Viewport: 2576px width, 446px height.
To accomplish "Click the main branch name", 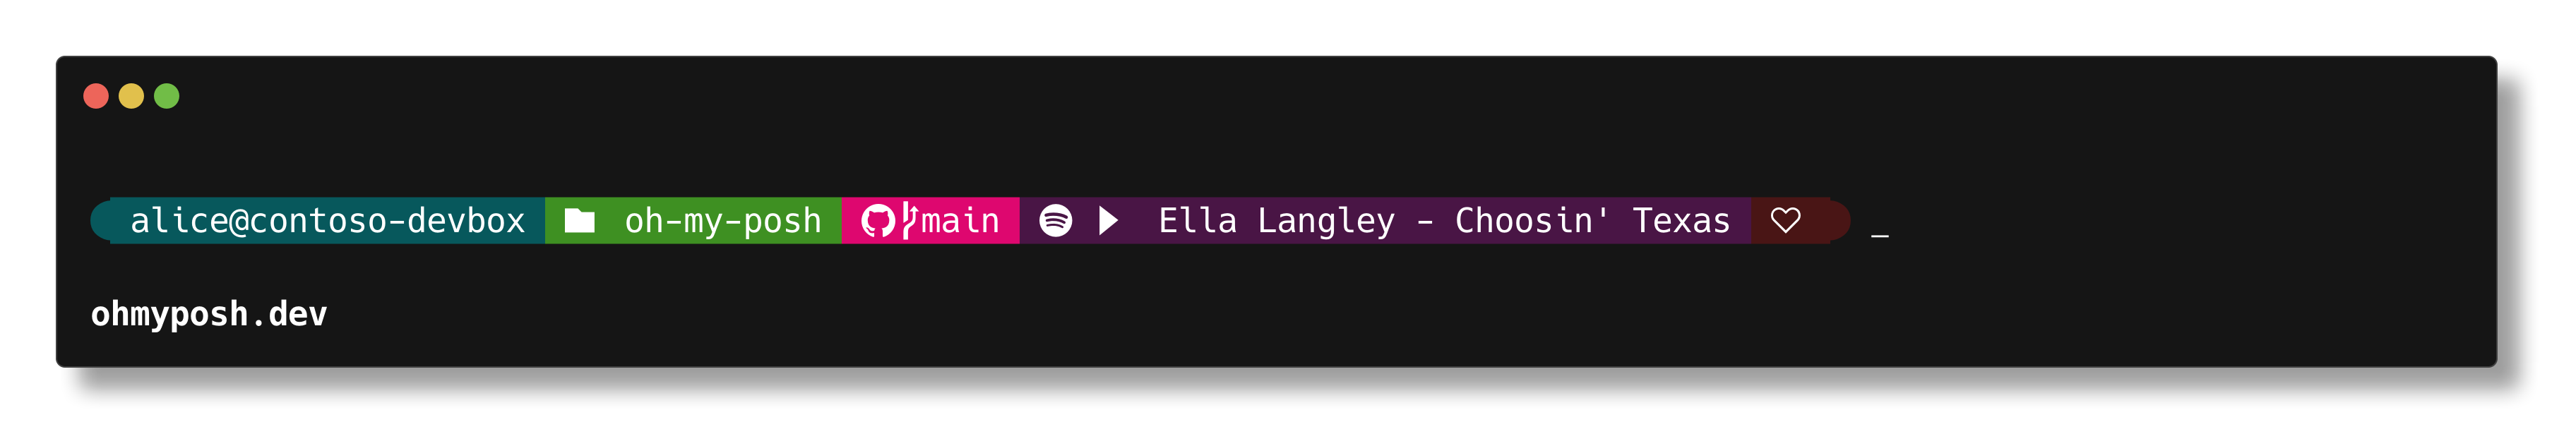I will pyautogui.click(x=960, y=220).
